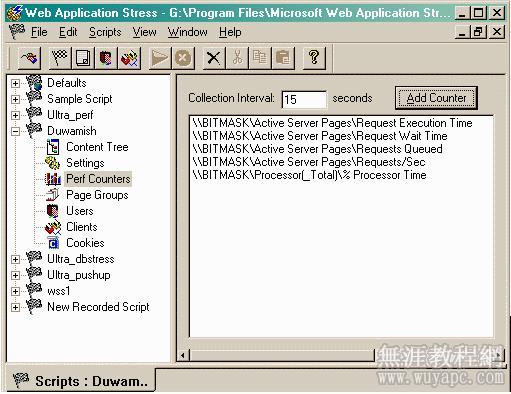Click the stop test toolbar icon
The width and height of the screenshot is (511, 394).
pos(183,58)
